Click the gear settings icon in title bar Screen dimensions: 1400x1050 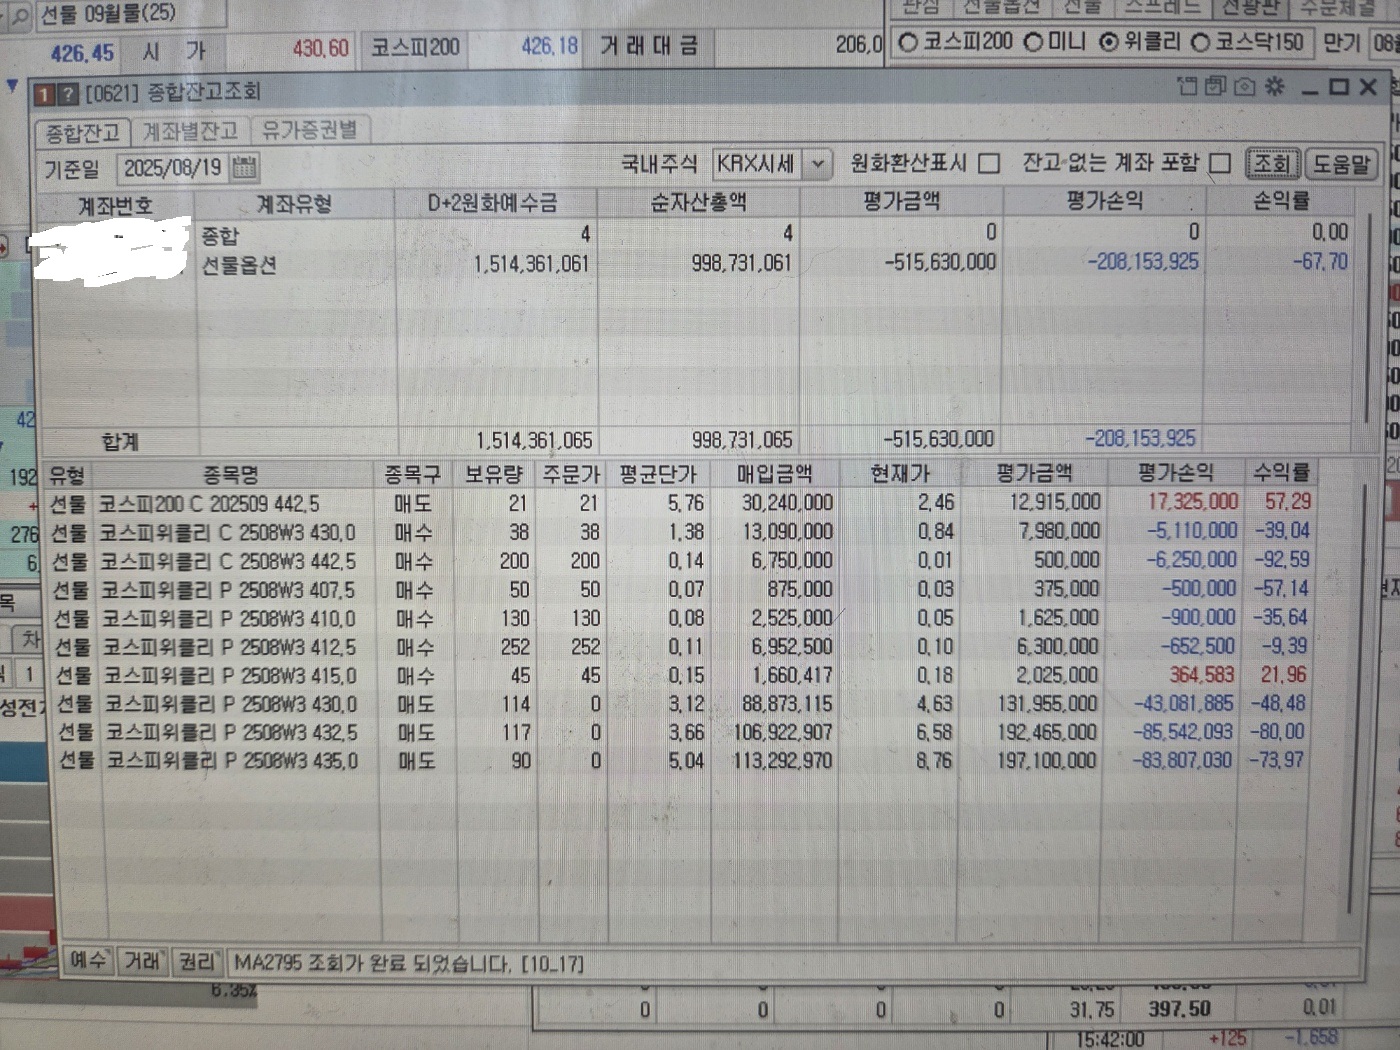(x=1274, y=87)
